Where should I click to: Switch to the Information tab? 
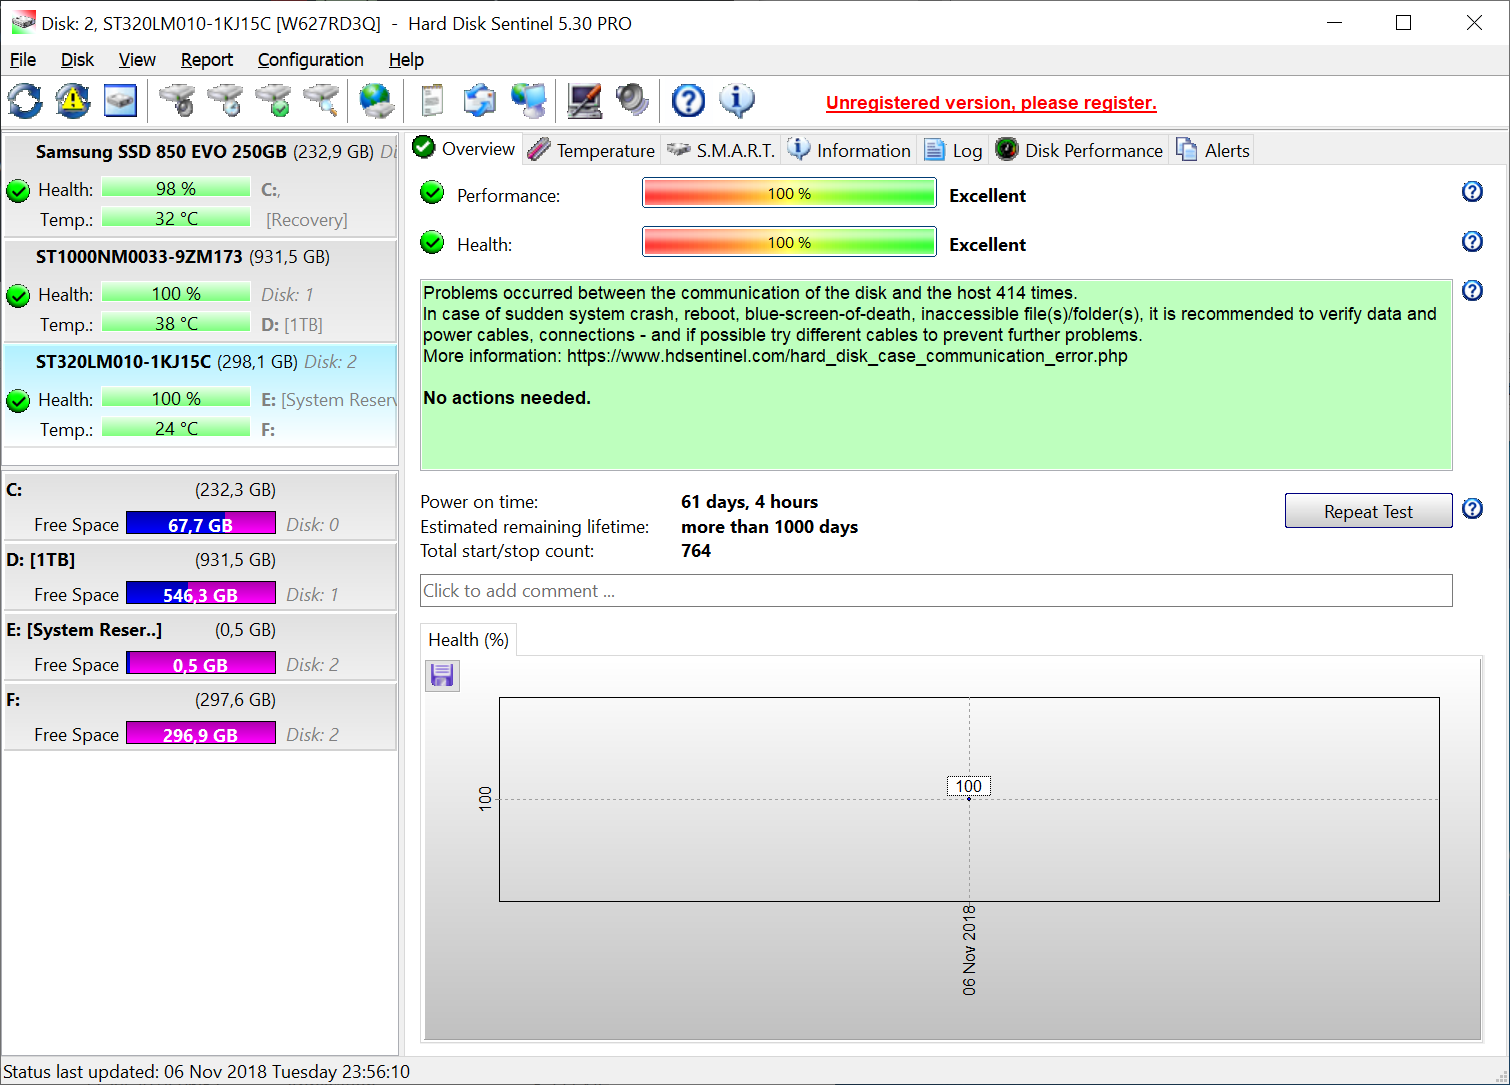click(849, 150)
